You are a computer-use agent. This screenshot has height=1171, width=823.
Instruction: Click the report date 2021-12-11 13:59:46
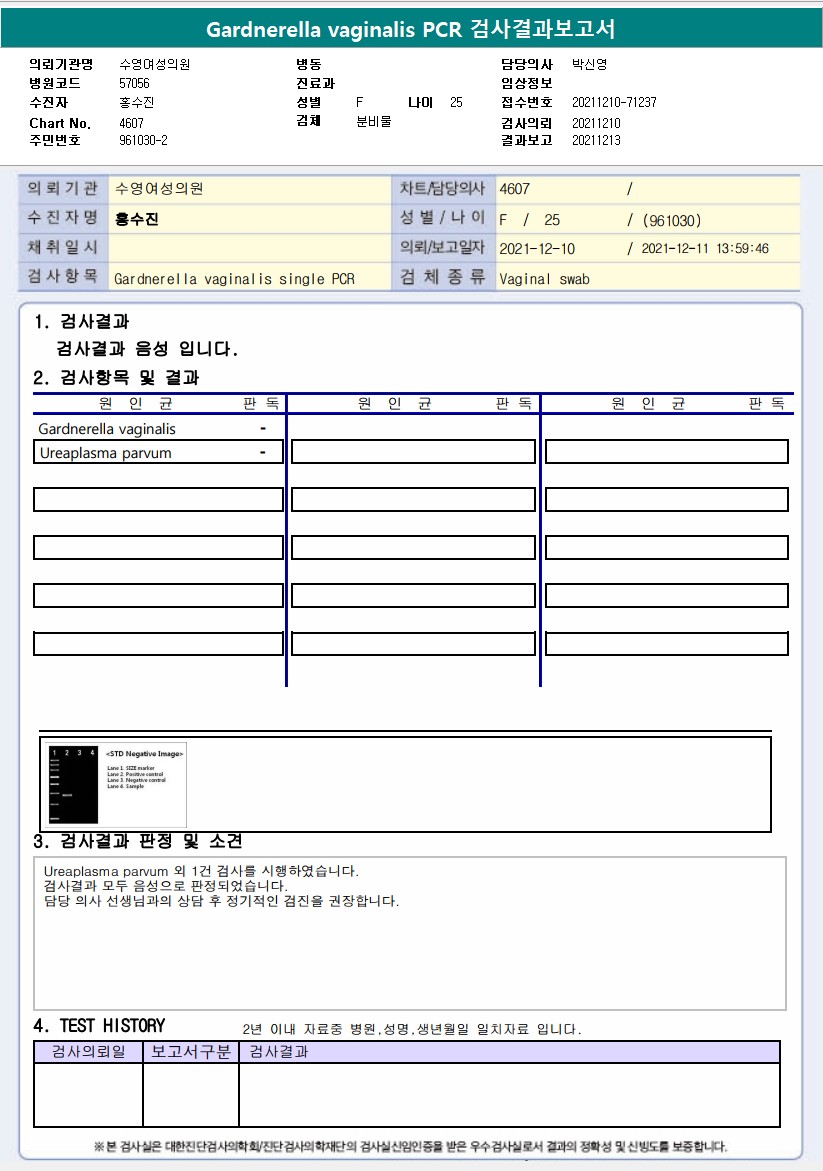point(704,249)
